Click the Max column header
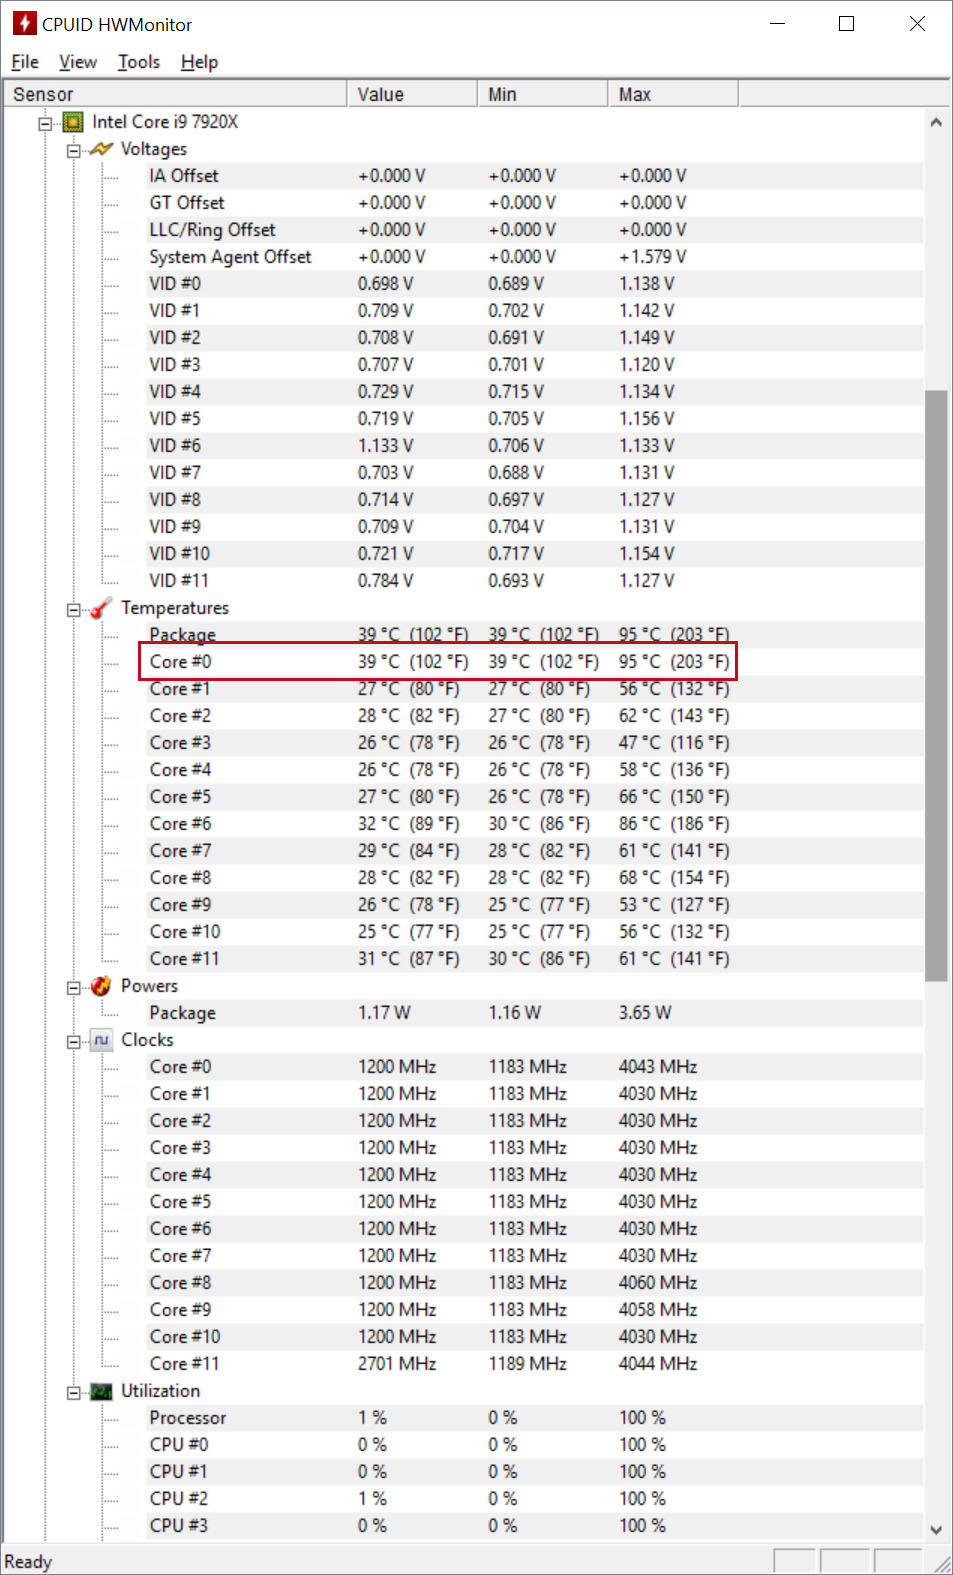This screenshot has height=1575, width=953. pyautogui.click(x=673, y=94)
